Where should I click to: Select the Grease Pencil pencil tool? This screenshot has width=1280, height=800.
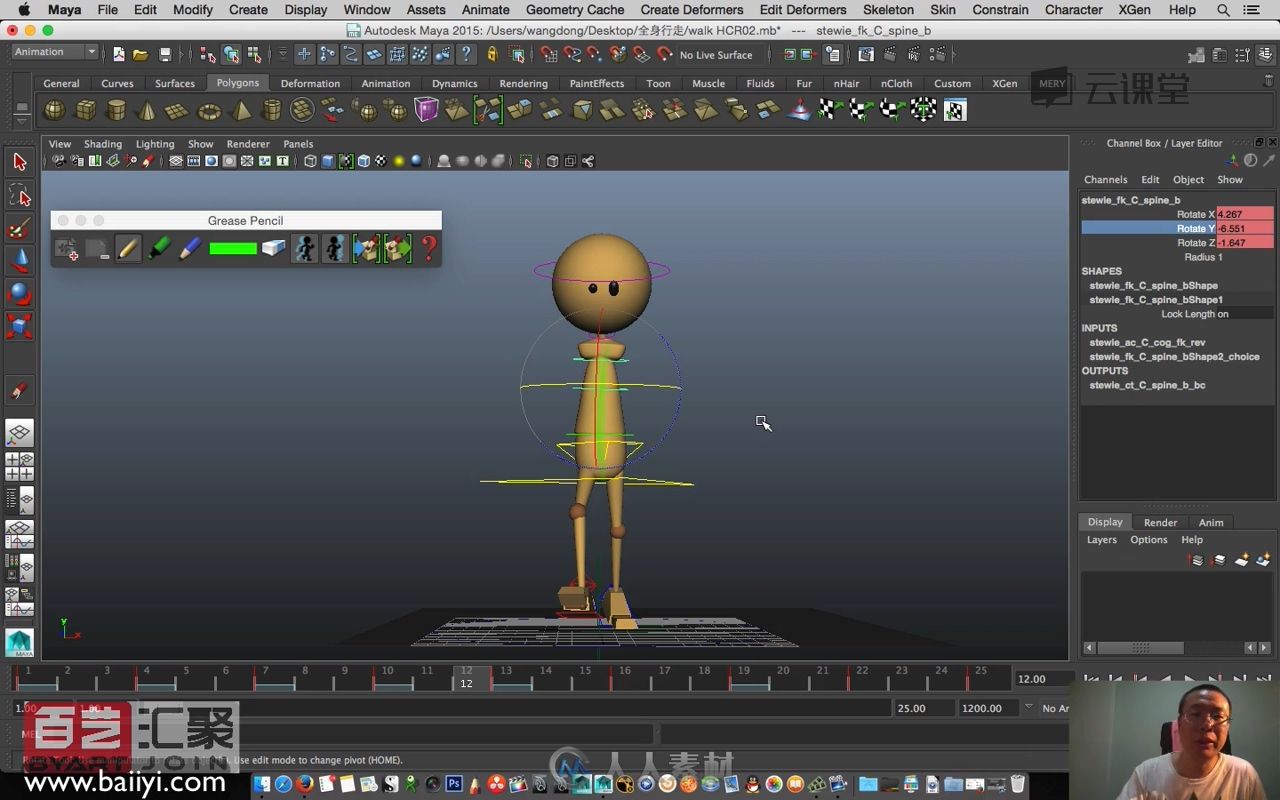pyautogui.click(x=128, y=249)
